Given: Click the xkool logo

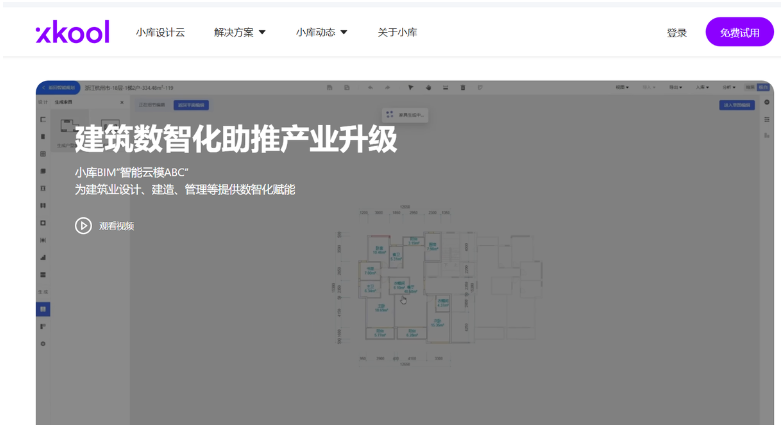Looking at the screenshot, I should pos(72,32).
